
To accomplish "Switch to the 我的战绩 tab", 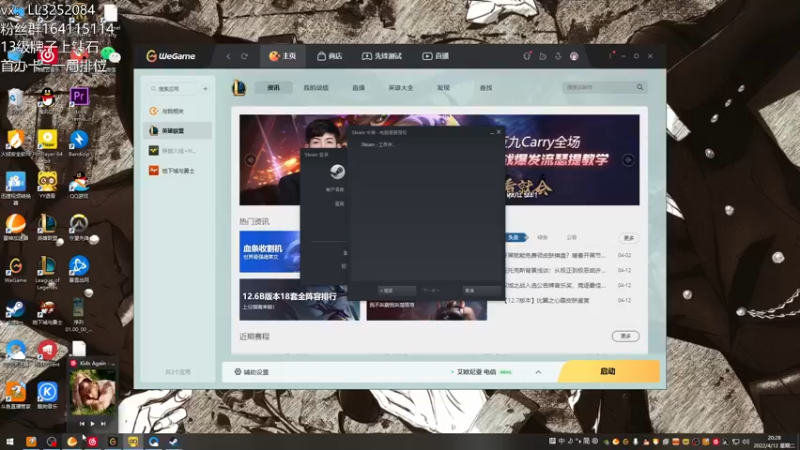I will tap(316, 88).
